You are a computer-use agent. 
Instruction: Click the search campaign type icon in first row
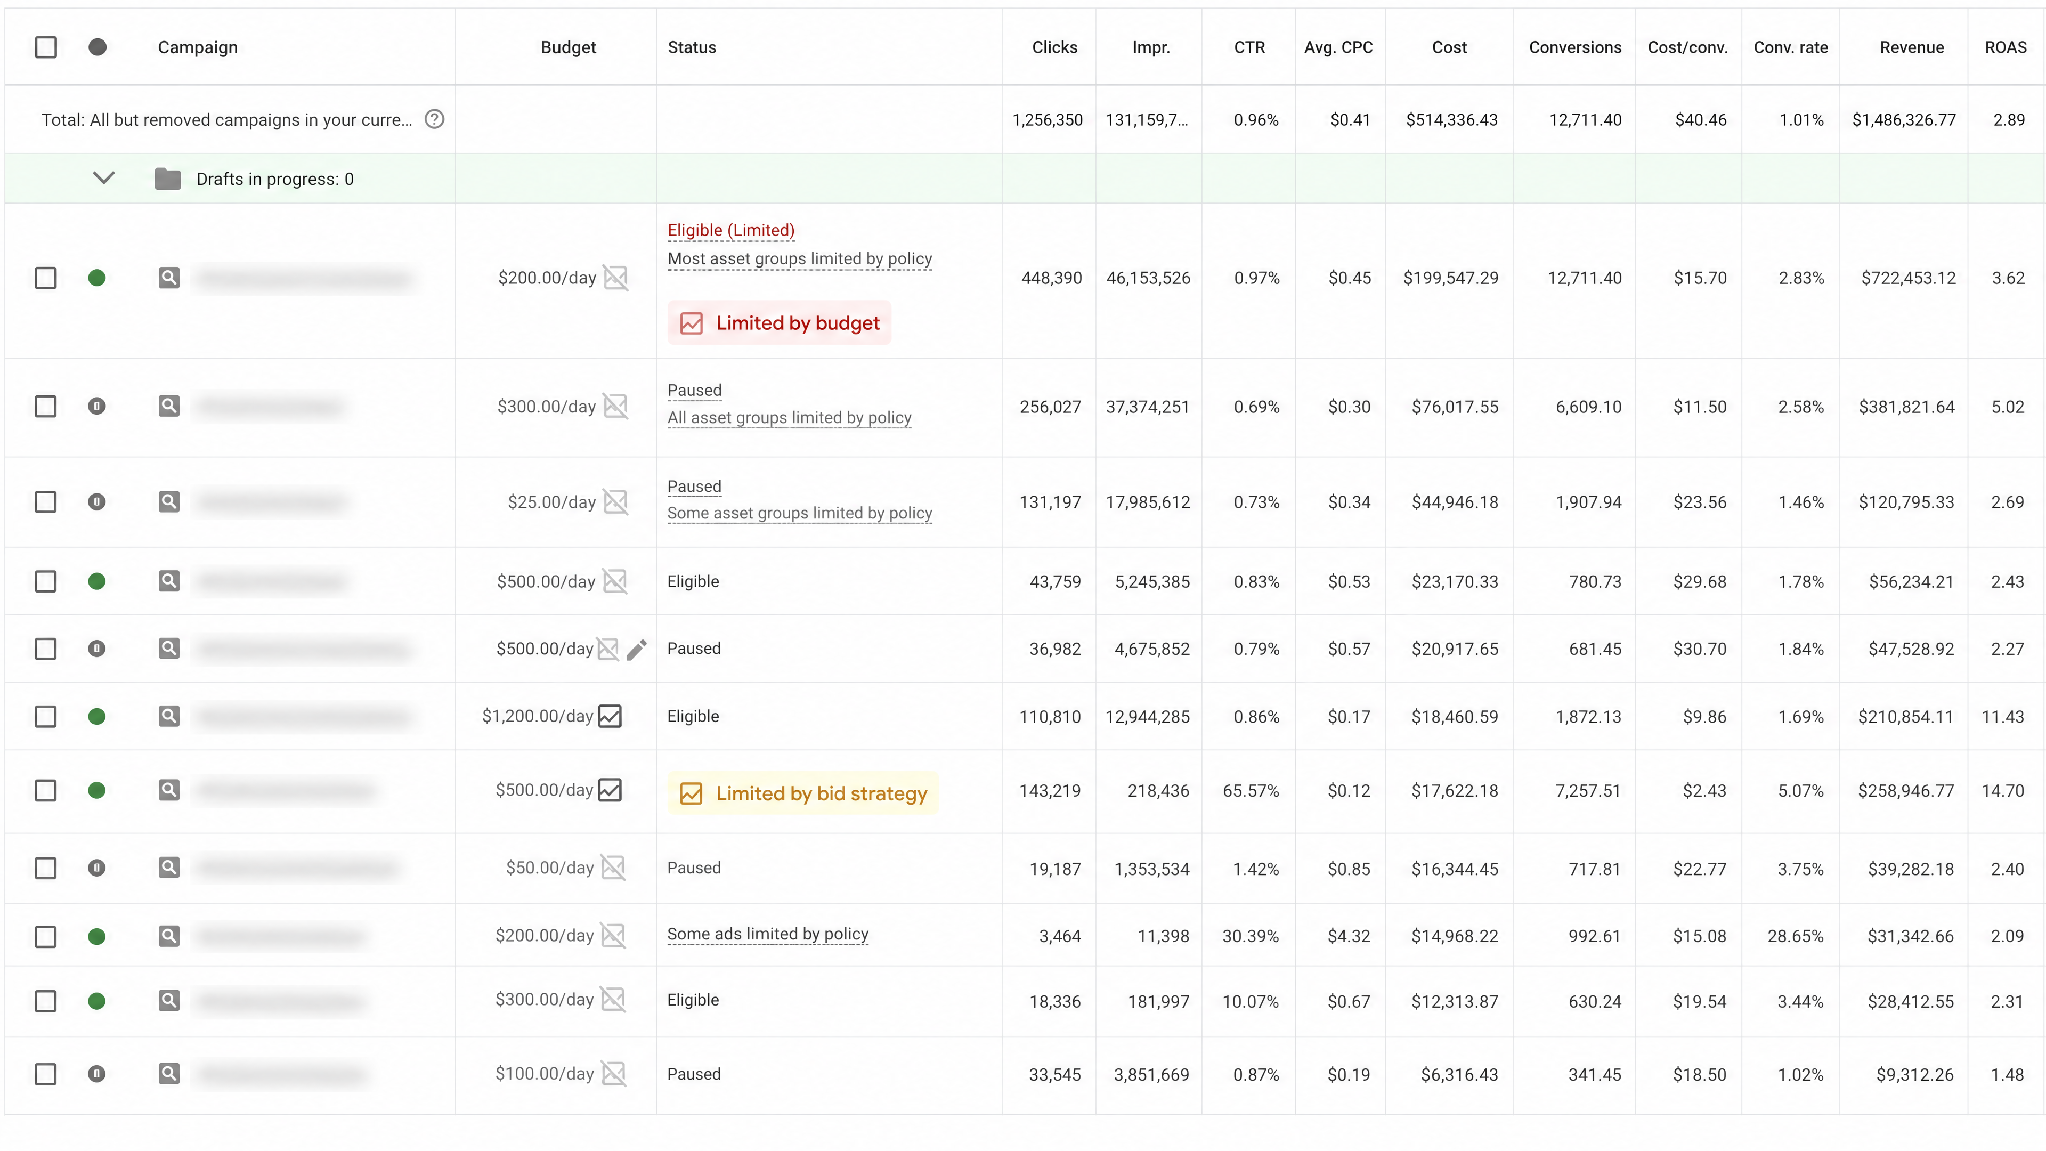click(x=169, y=277)
